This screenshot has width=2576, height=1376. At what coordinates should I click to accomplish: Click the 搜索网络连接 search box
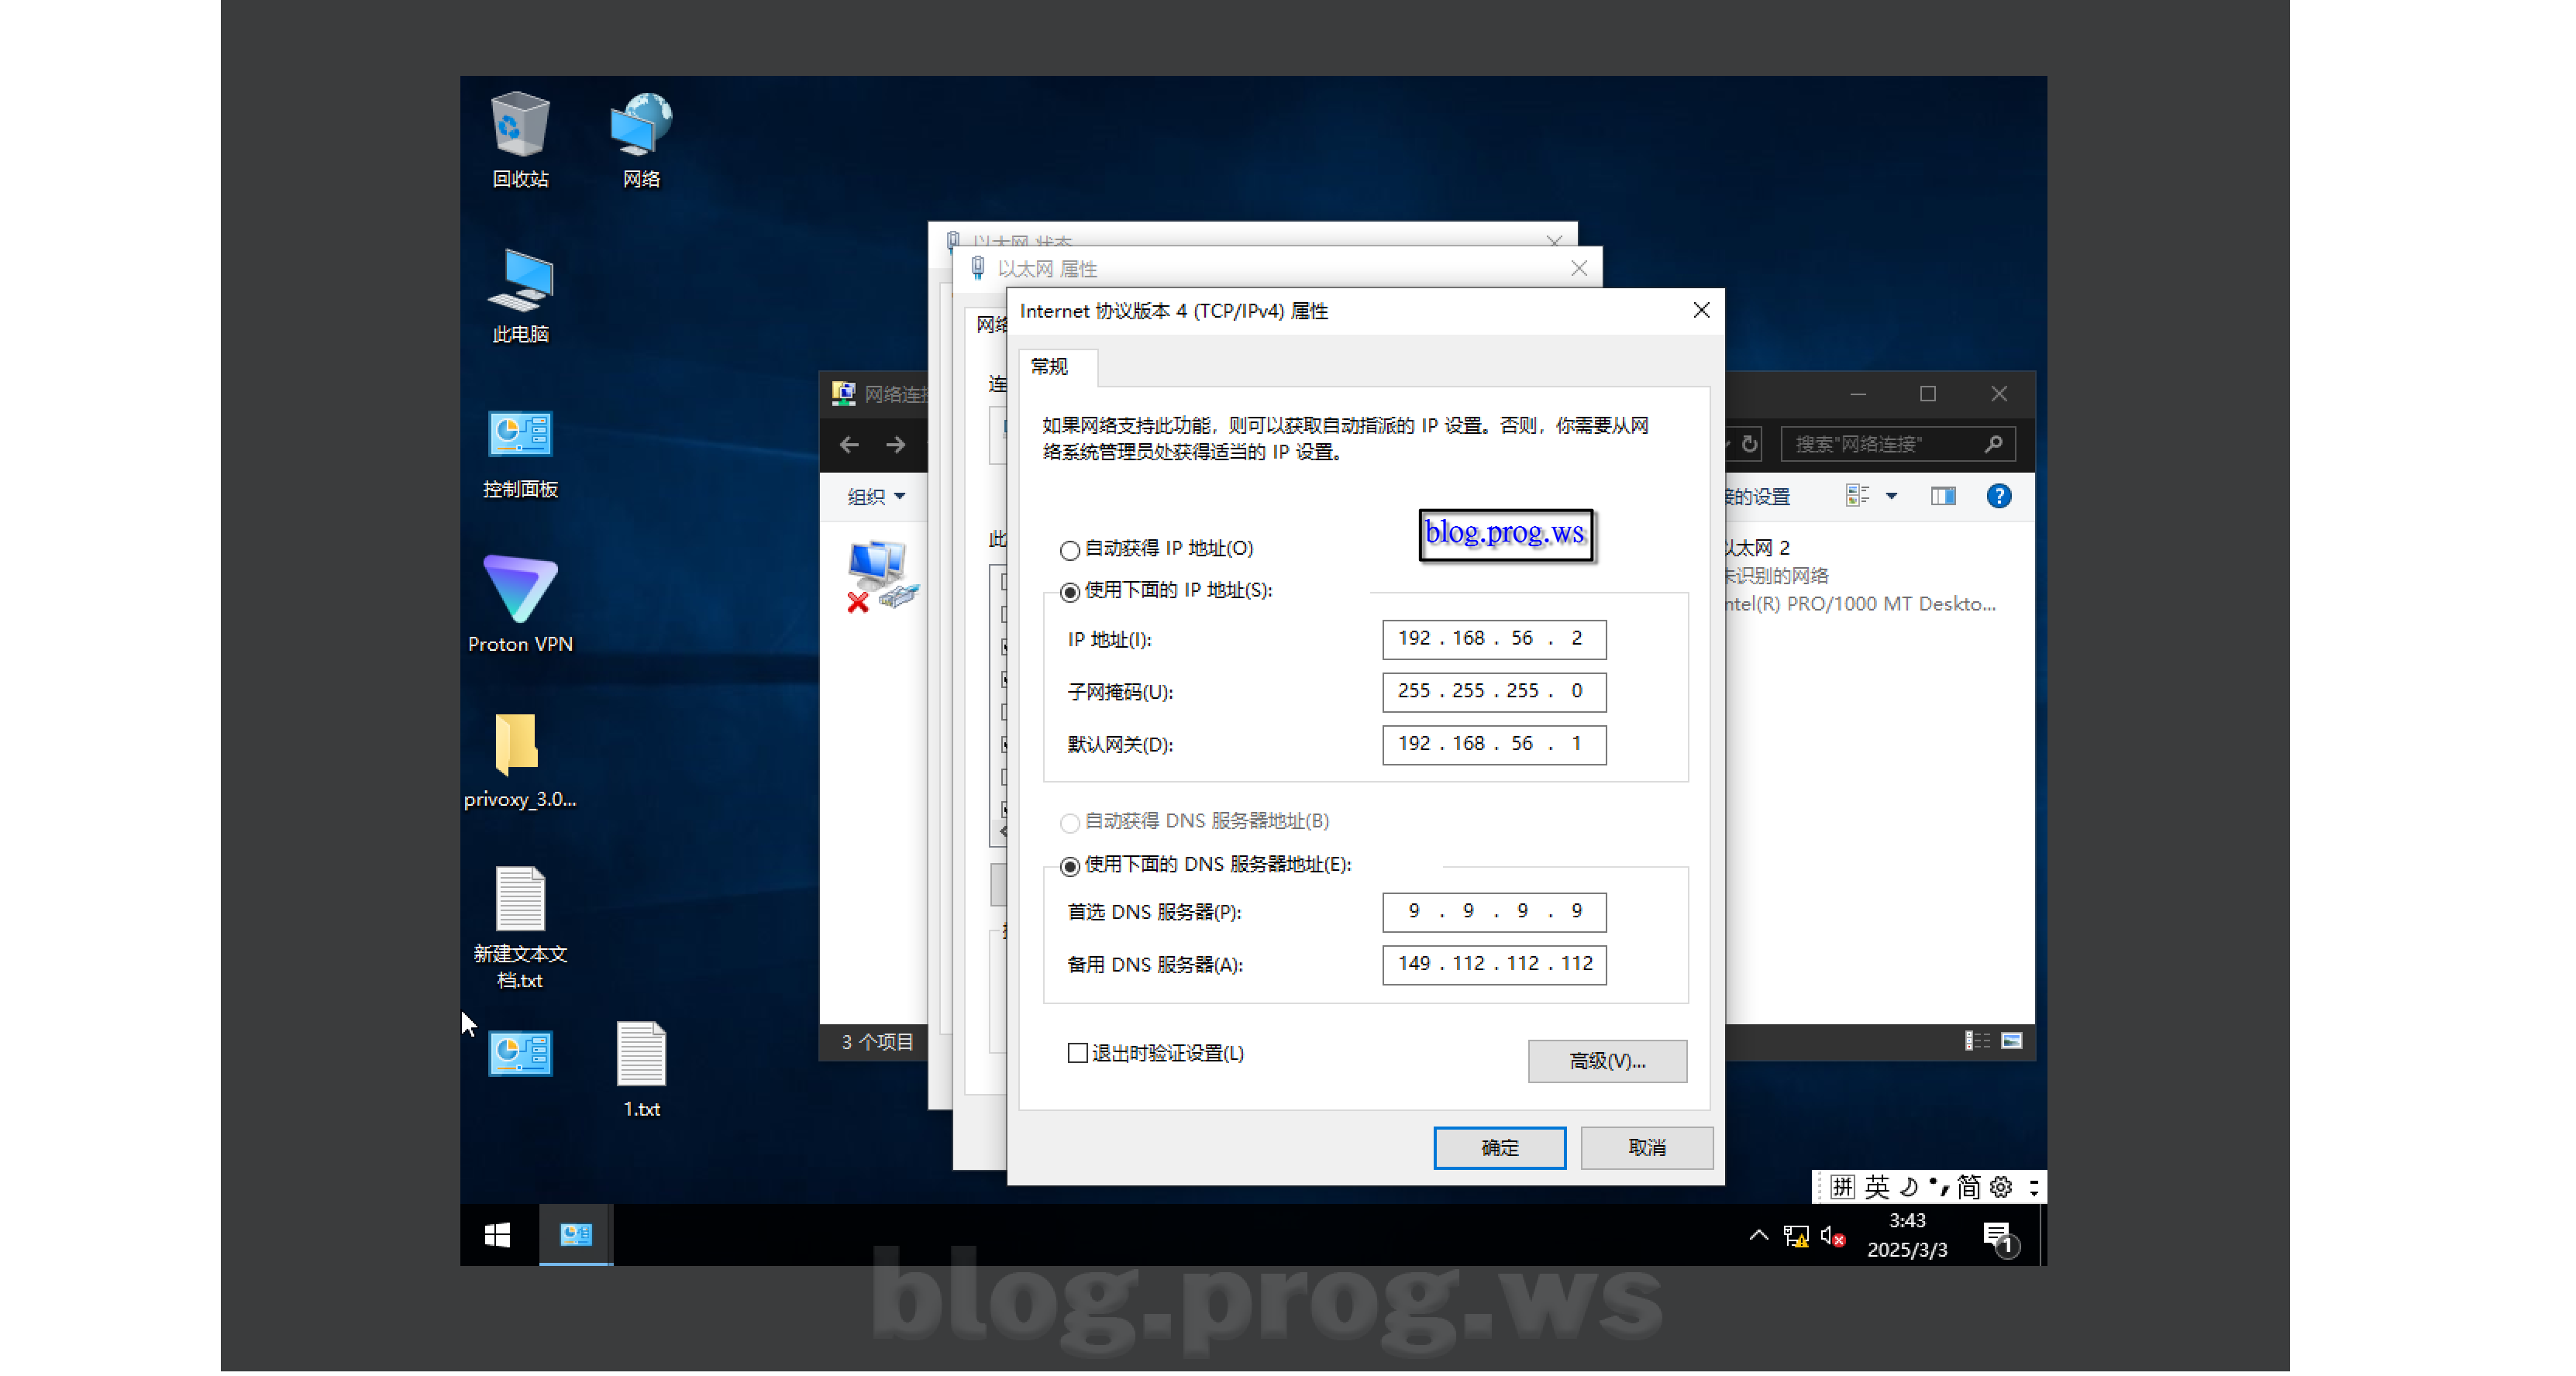(1890, 443)
